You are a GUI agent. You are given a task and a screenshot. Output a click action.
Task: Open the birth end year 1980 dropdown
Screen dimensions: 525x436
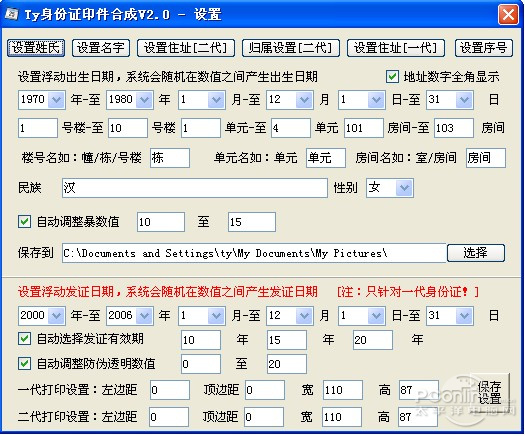[144, 99]
